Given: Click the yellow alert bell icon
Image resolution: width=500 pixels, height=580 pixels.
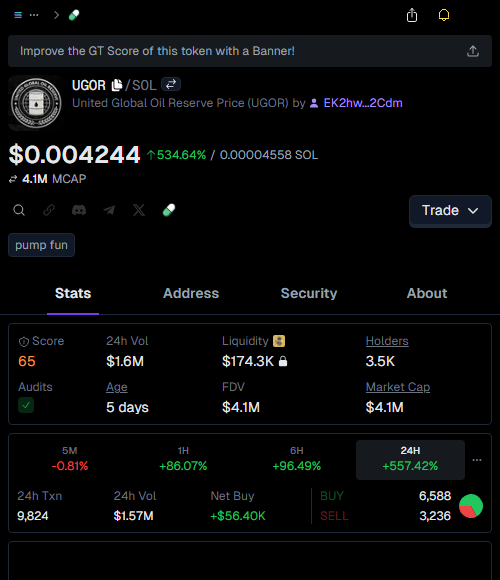Looking at the screenshot, I should pos(444,15).
